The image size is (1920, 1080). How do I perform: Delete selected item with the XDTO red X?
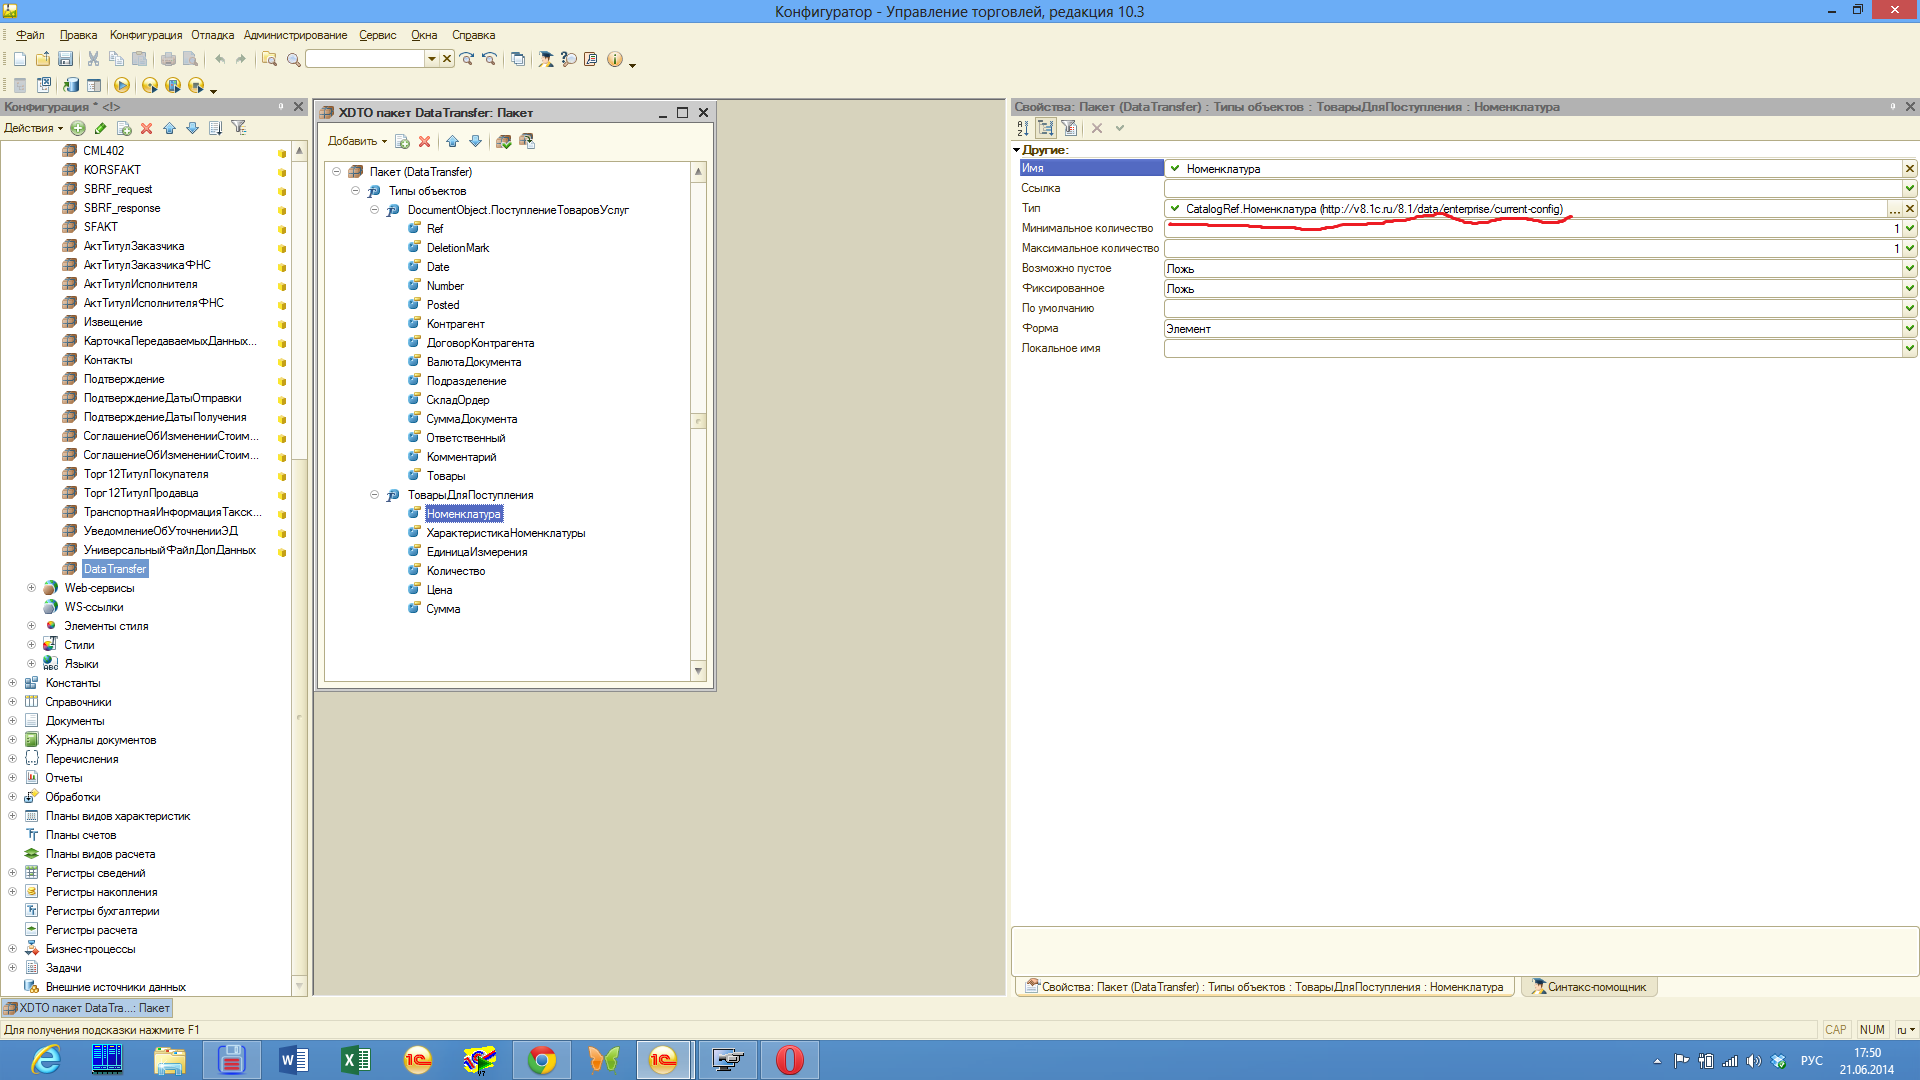[x=424, y=141]
